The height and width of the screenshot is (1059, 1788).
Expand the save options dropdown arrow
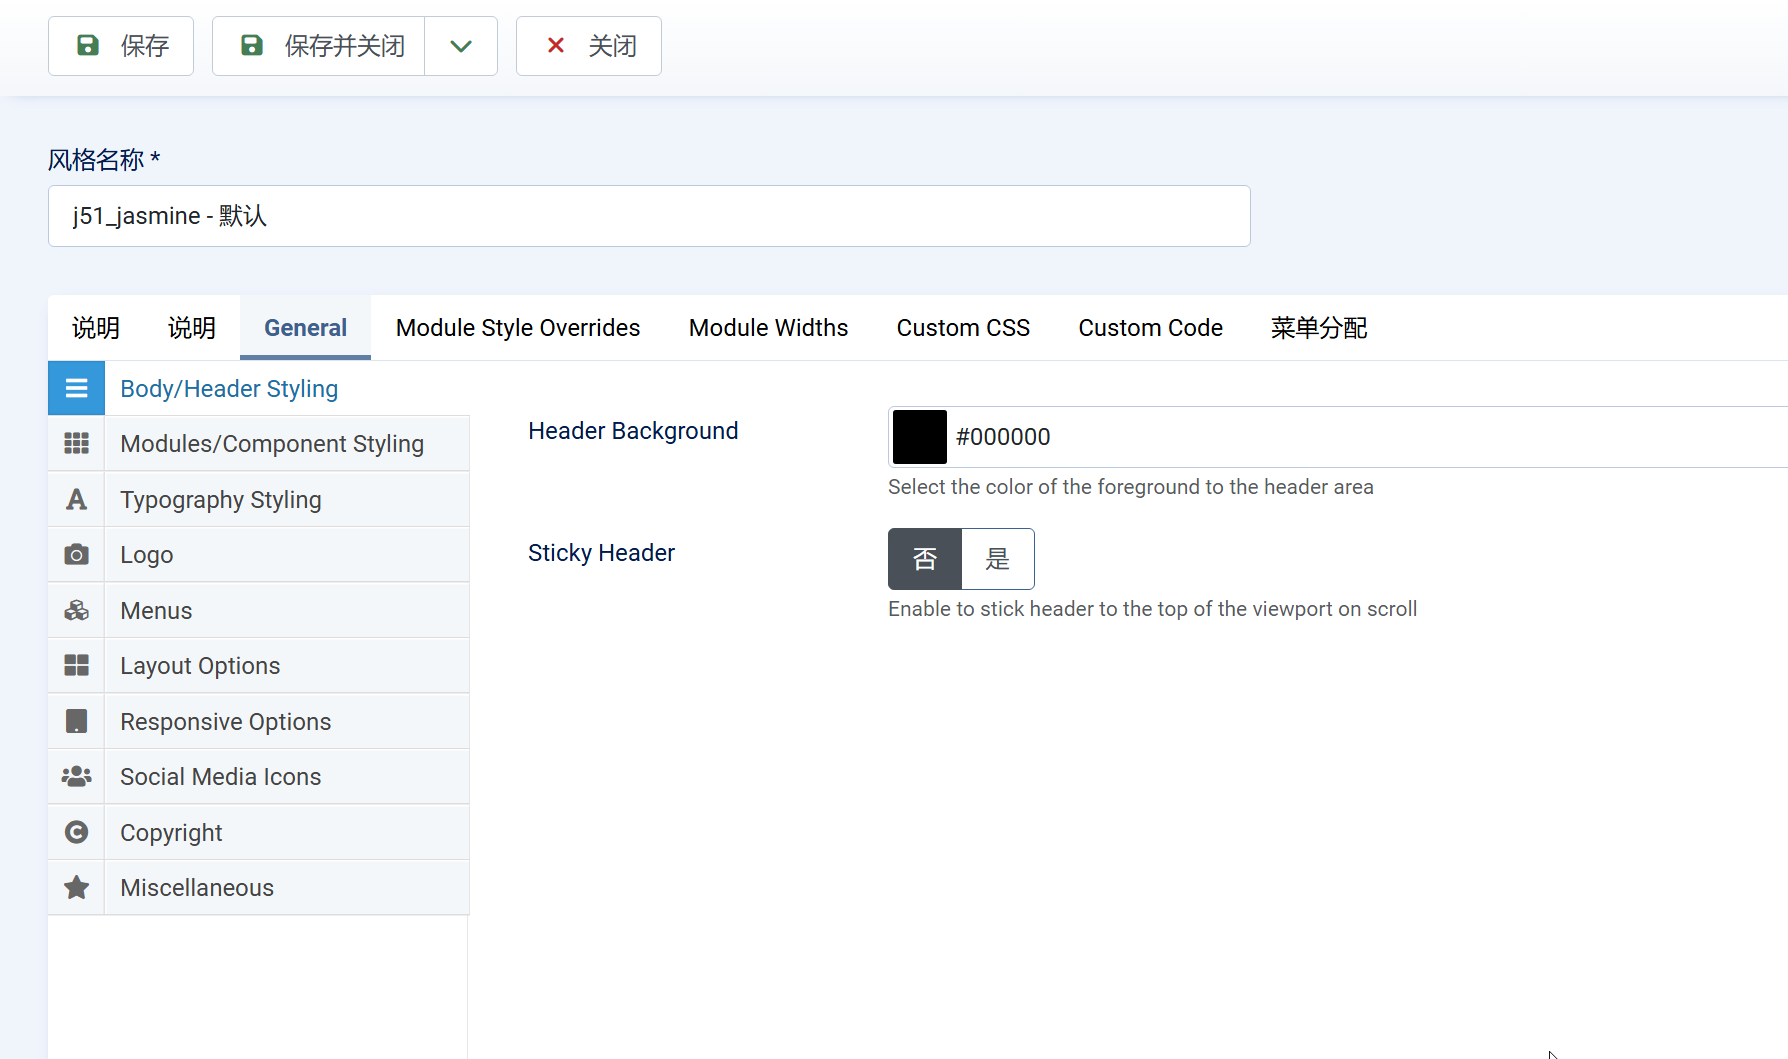pyautogui.click(x=461, y=46)
